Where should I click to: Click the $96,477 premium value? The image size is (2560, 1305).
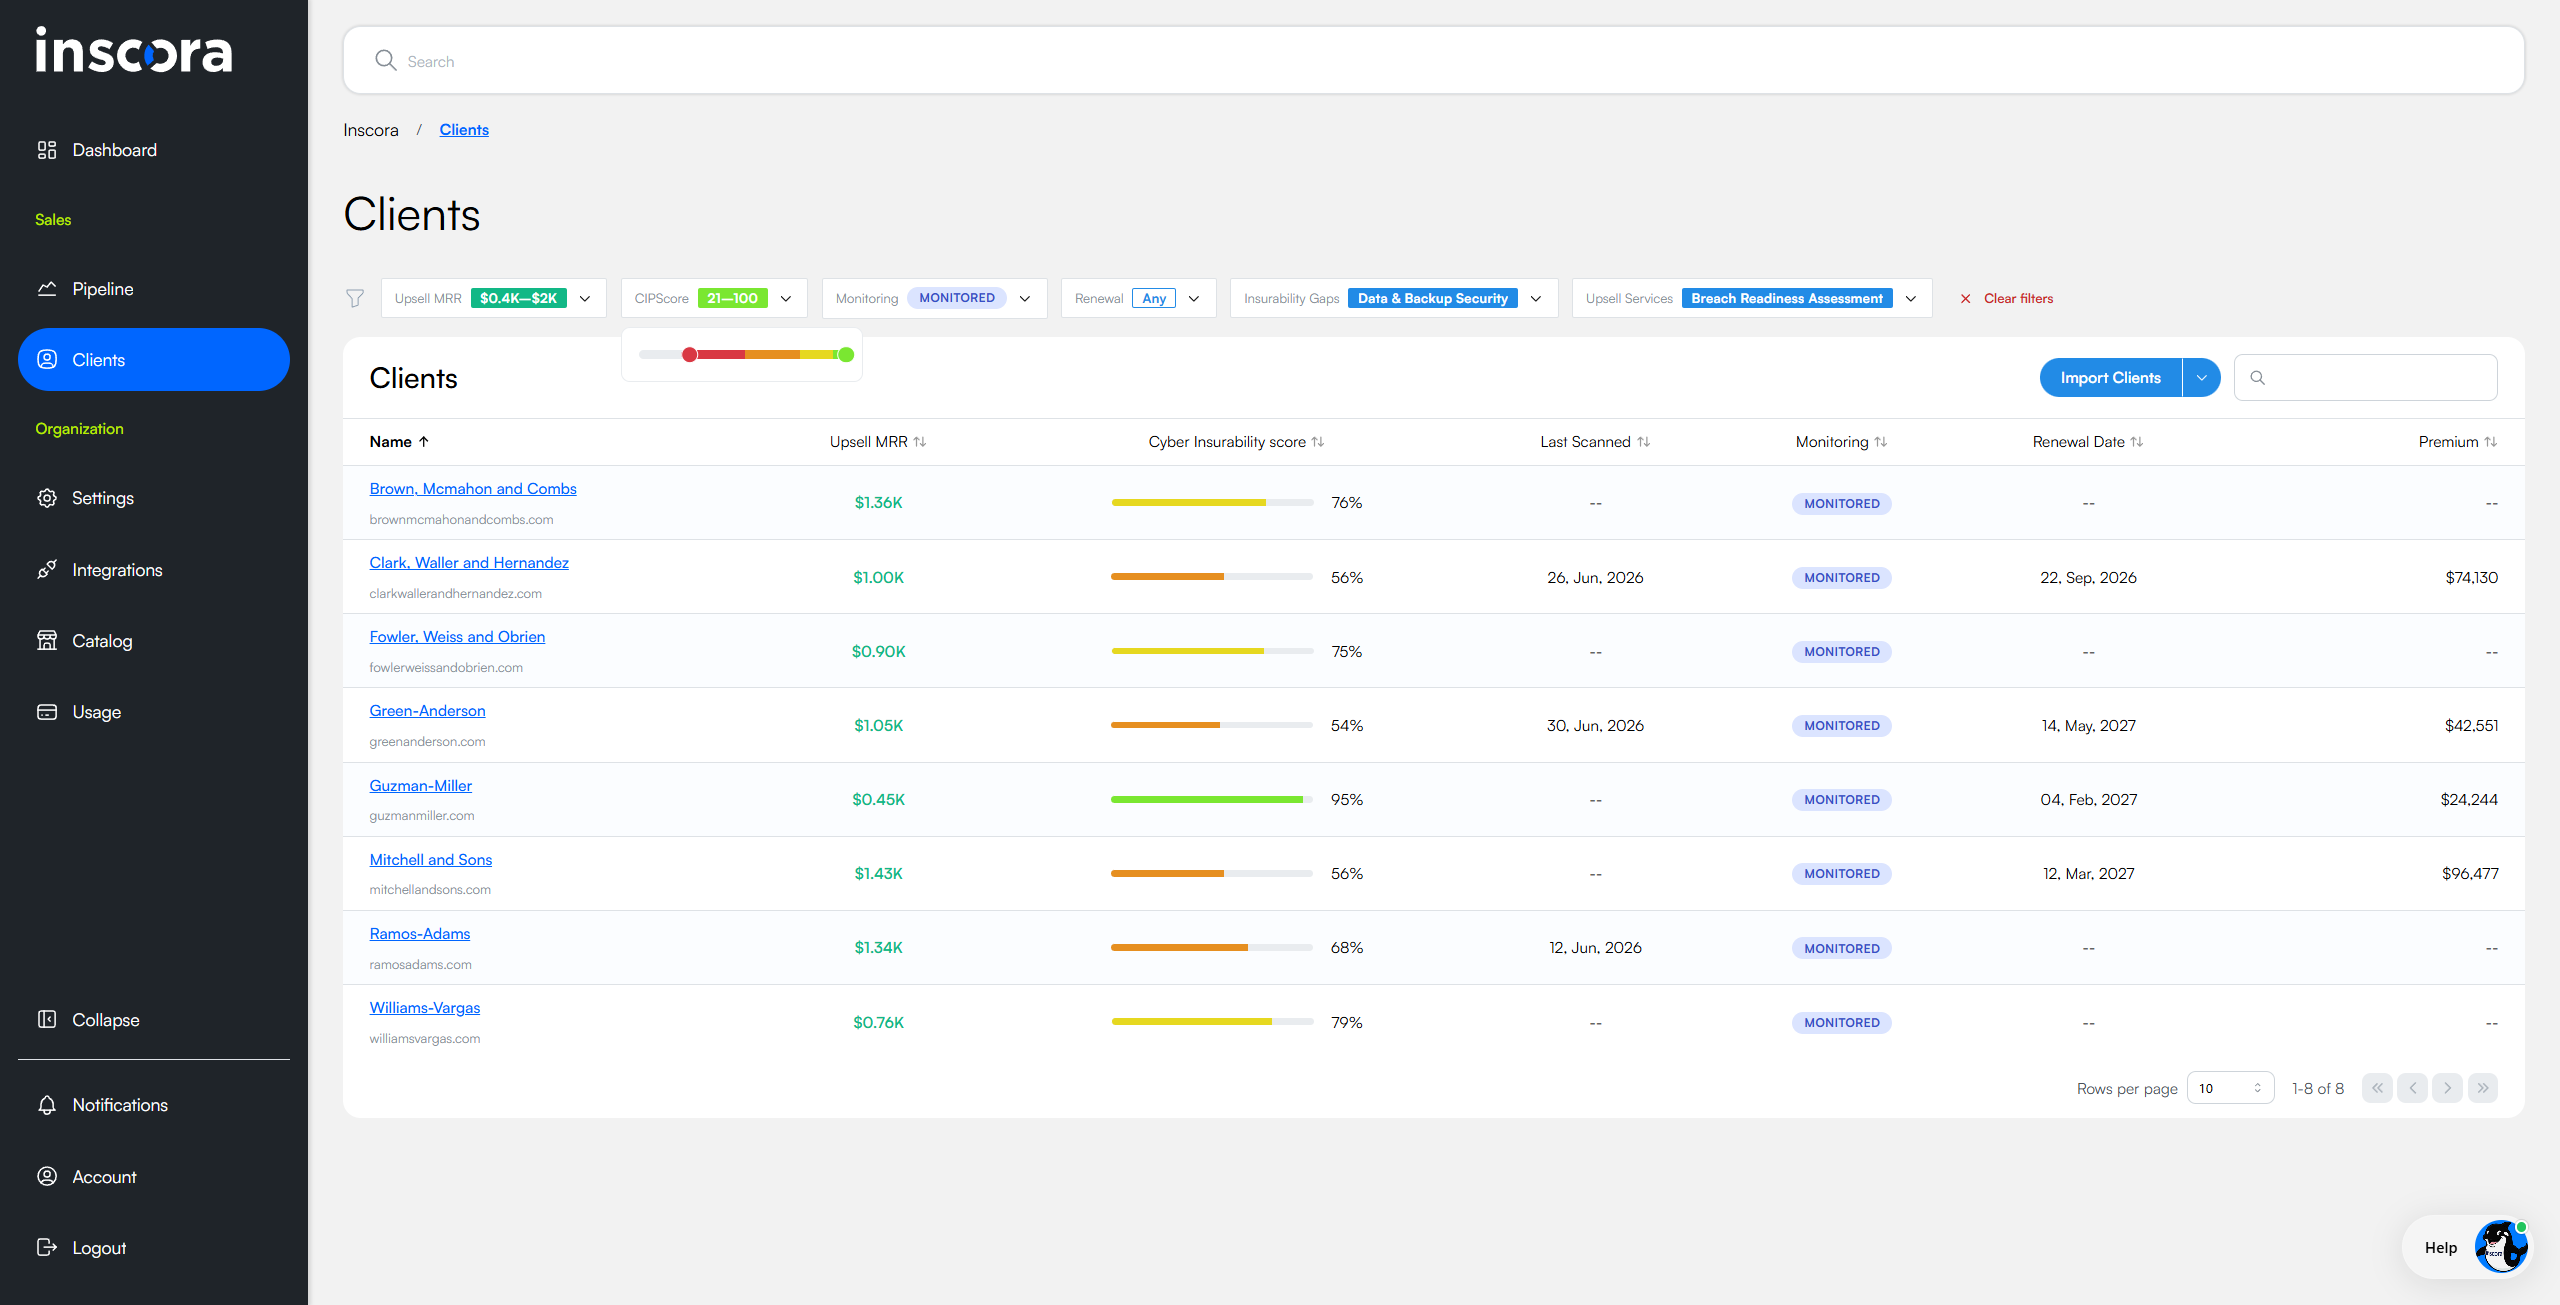point(2470,873)
